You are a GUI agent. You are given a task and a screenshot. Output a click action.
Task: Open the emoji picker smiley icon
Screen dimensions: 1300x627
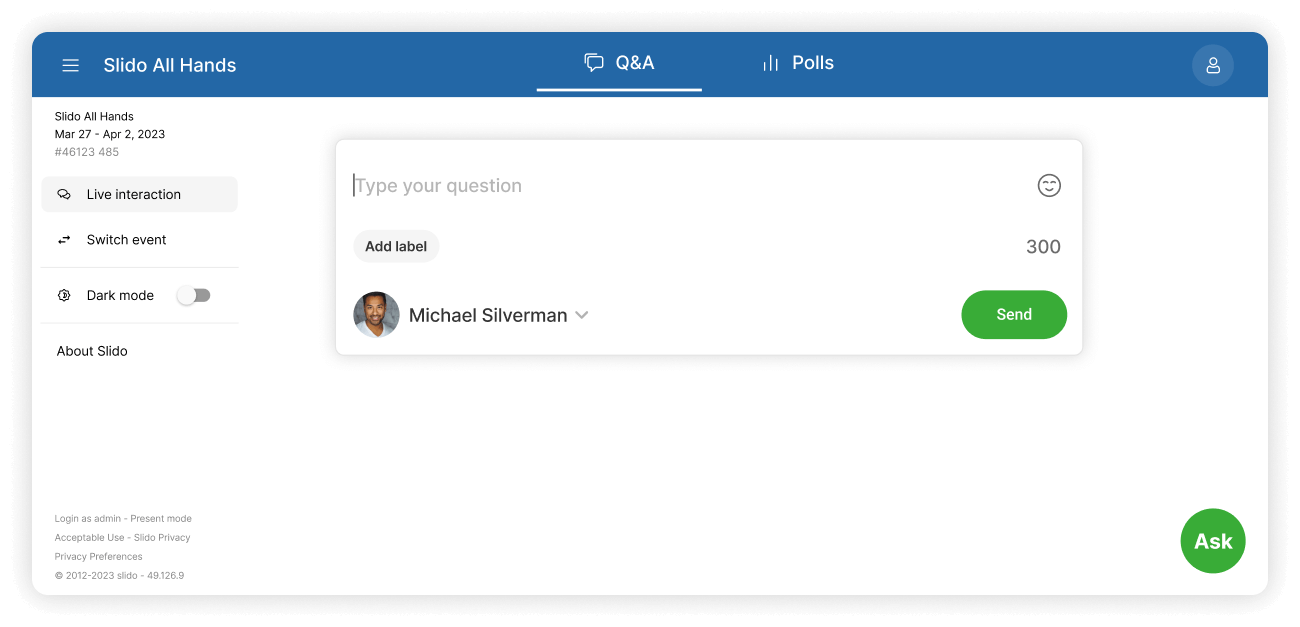click(x=1048, y=185)
